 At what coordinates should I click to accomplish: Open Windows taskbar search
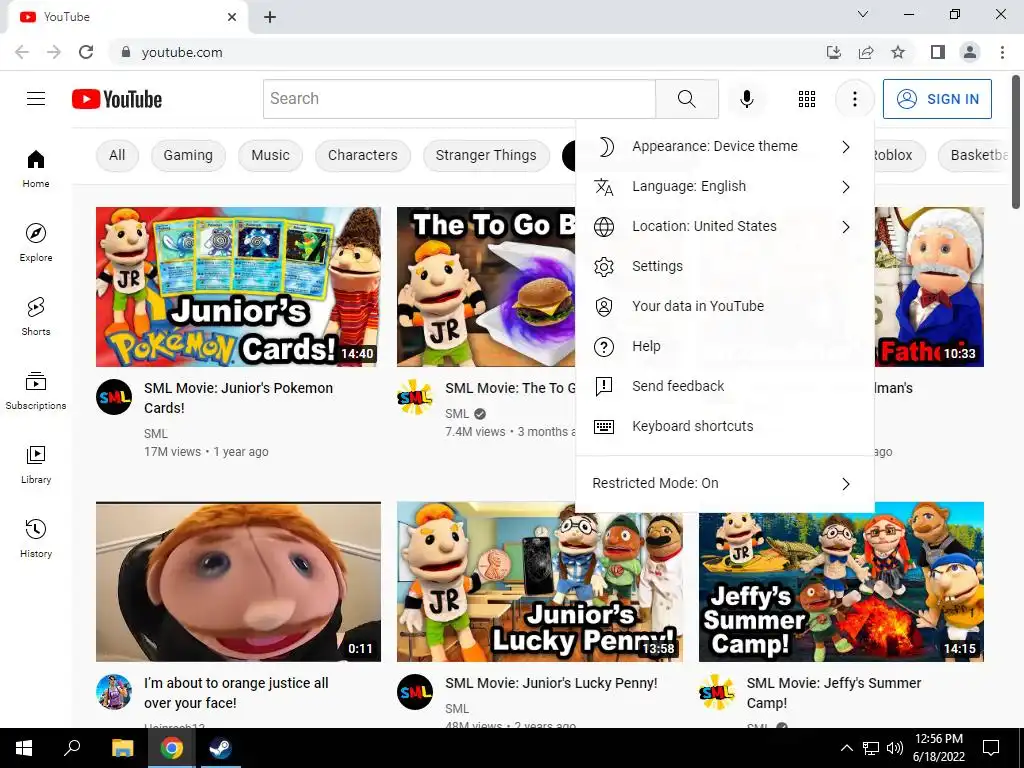[72, 748]
